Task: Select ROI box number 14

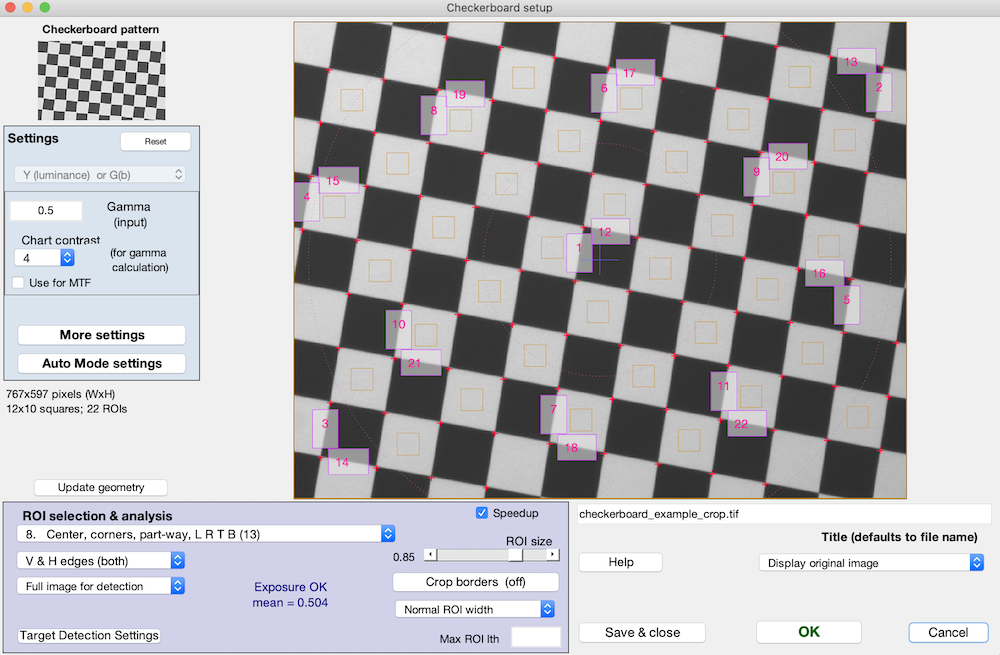Action: click(x=348, y=462)
